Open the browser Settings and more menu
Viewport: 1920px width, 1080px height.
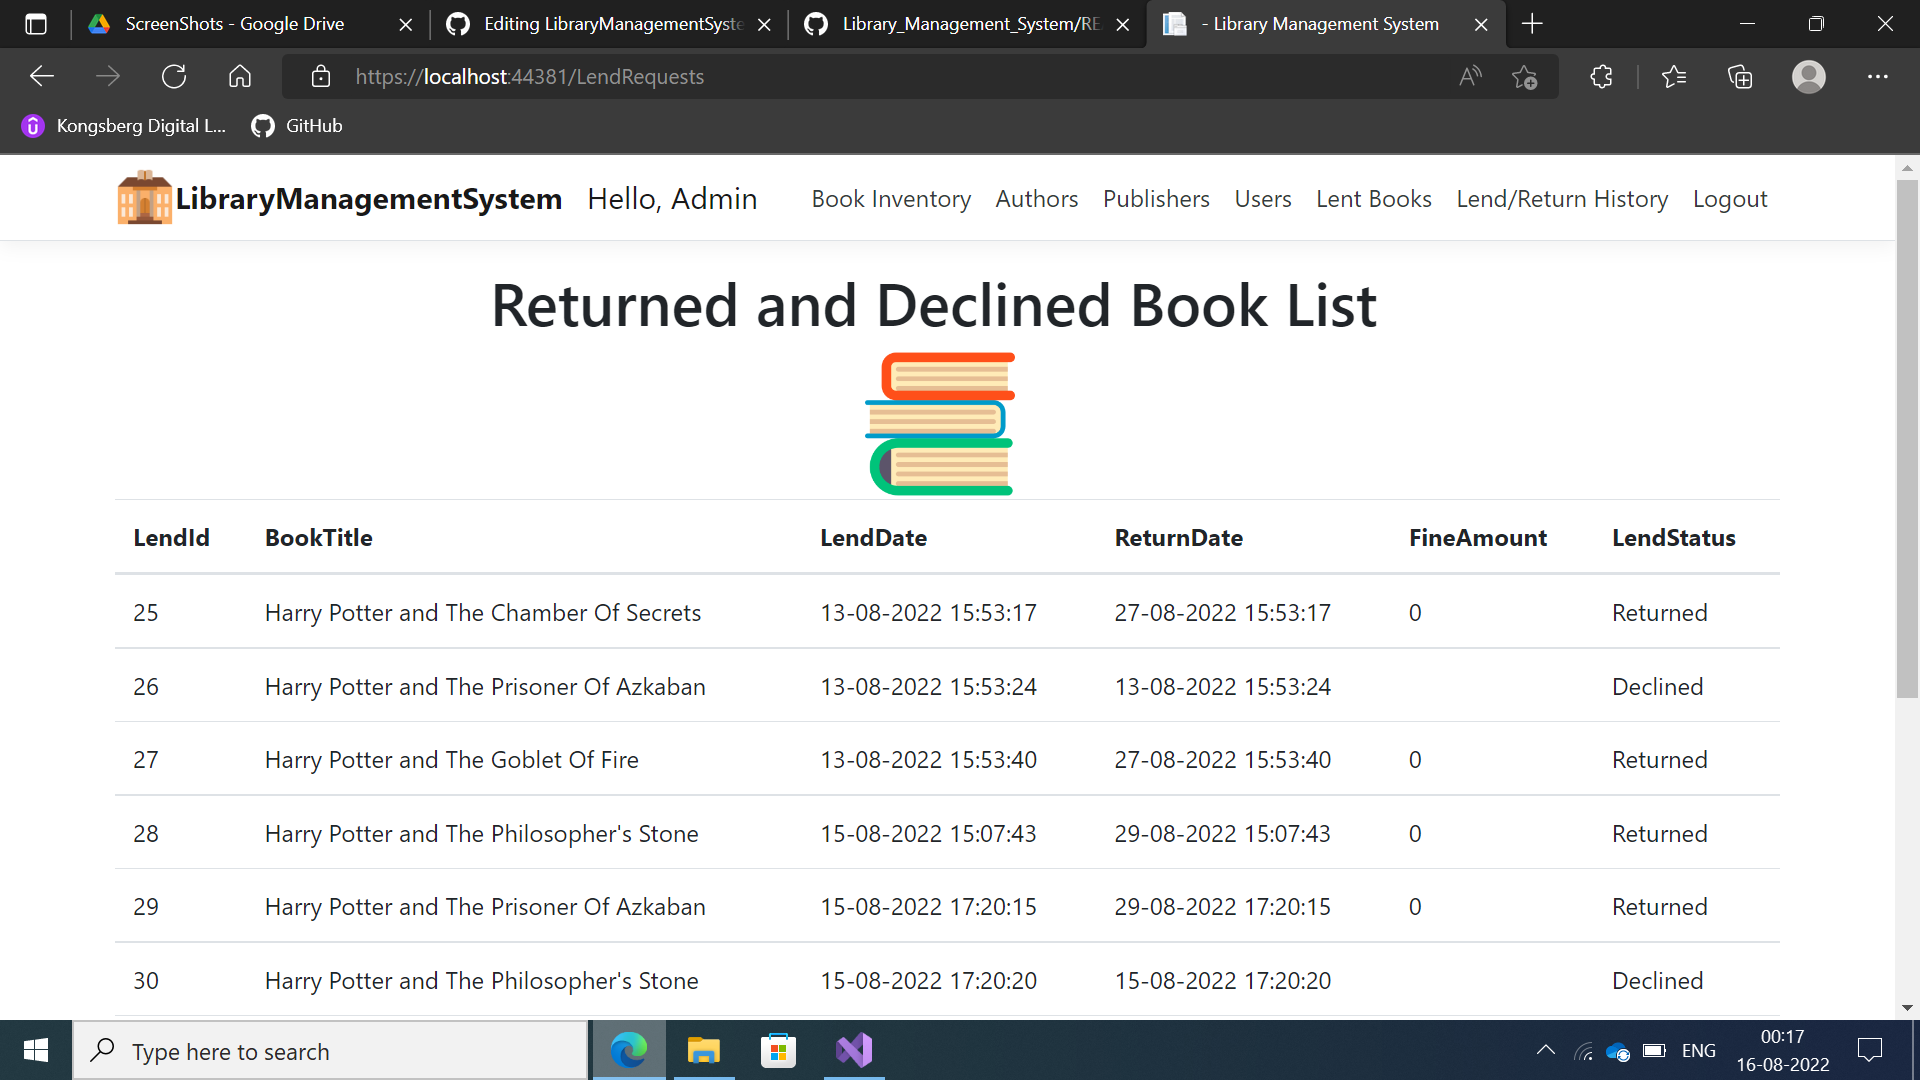(1878, 76)
